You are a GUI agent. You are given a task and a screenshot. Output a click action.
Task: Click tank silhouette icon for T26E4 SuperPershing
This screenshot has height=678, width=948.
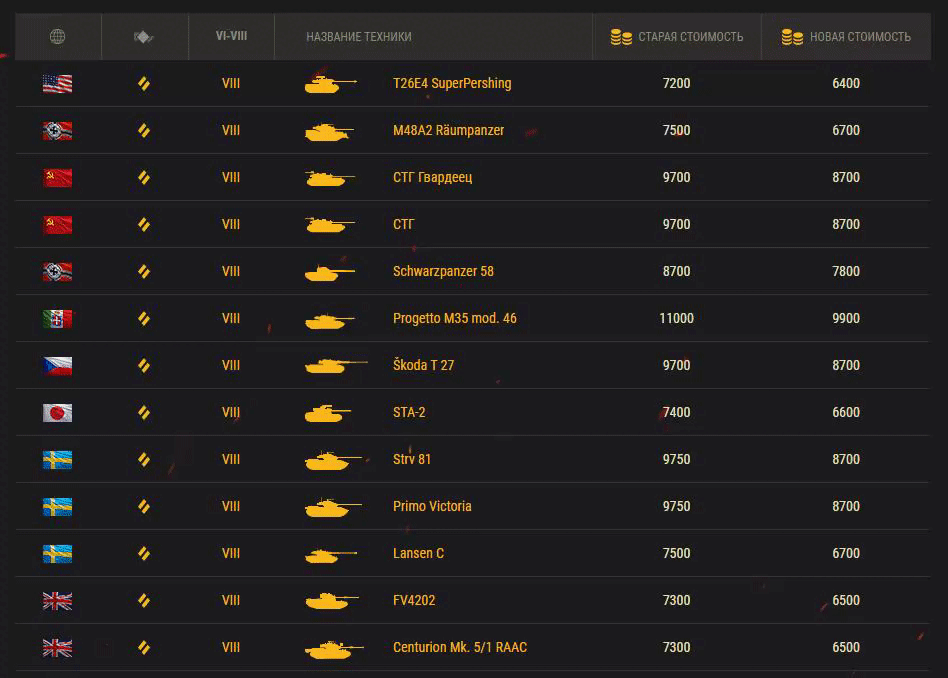point(330,83)
